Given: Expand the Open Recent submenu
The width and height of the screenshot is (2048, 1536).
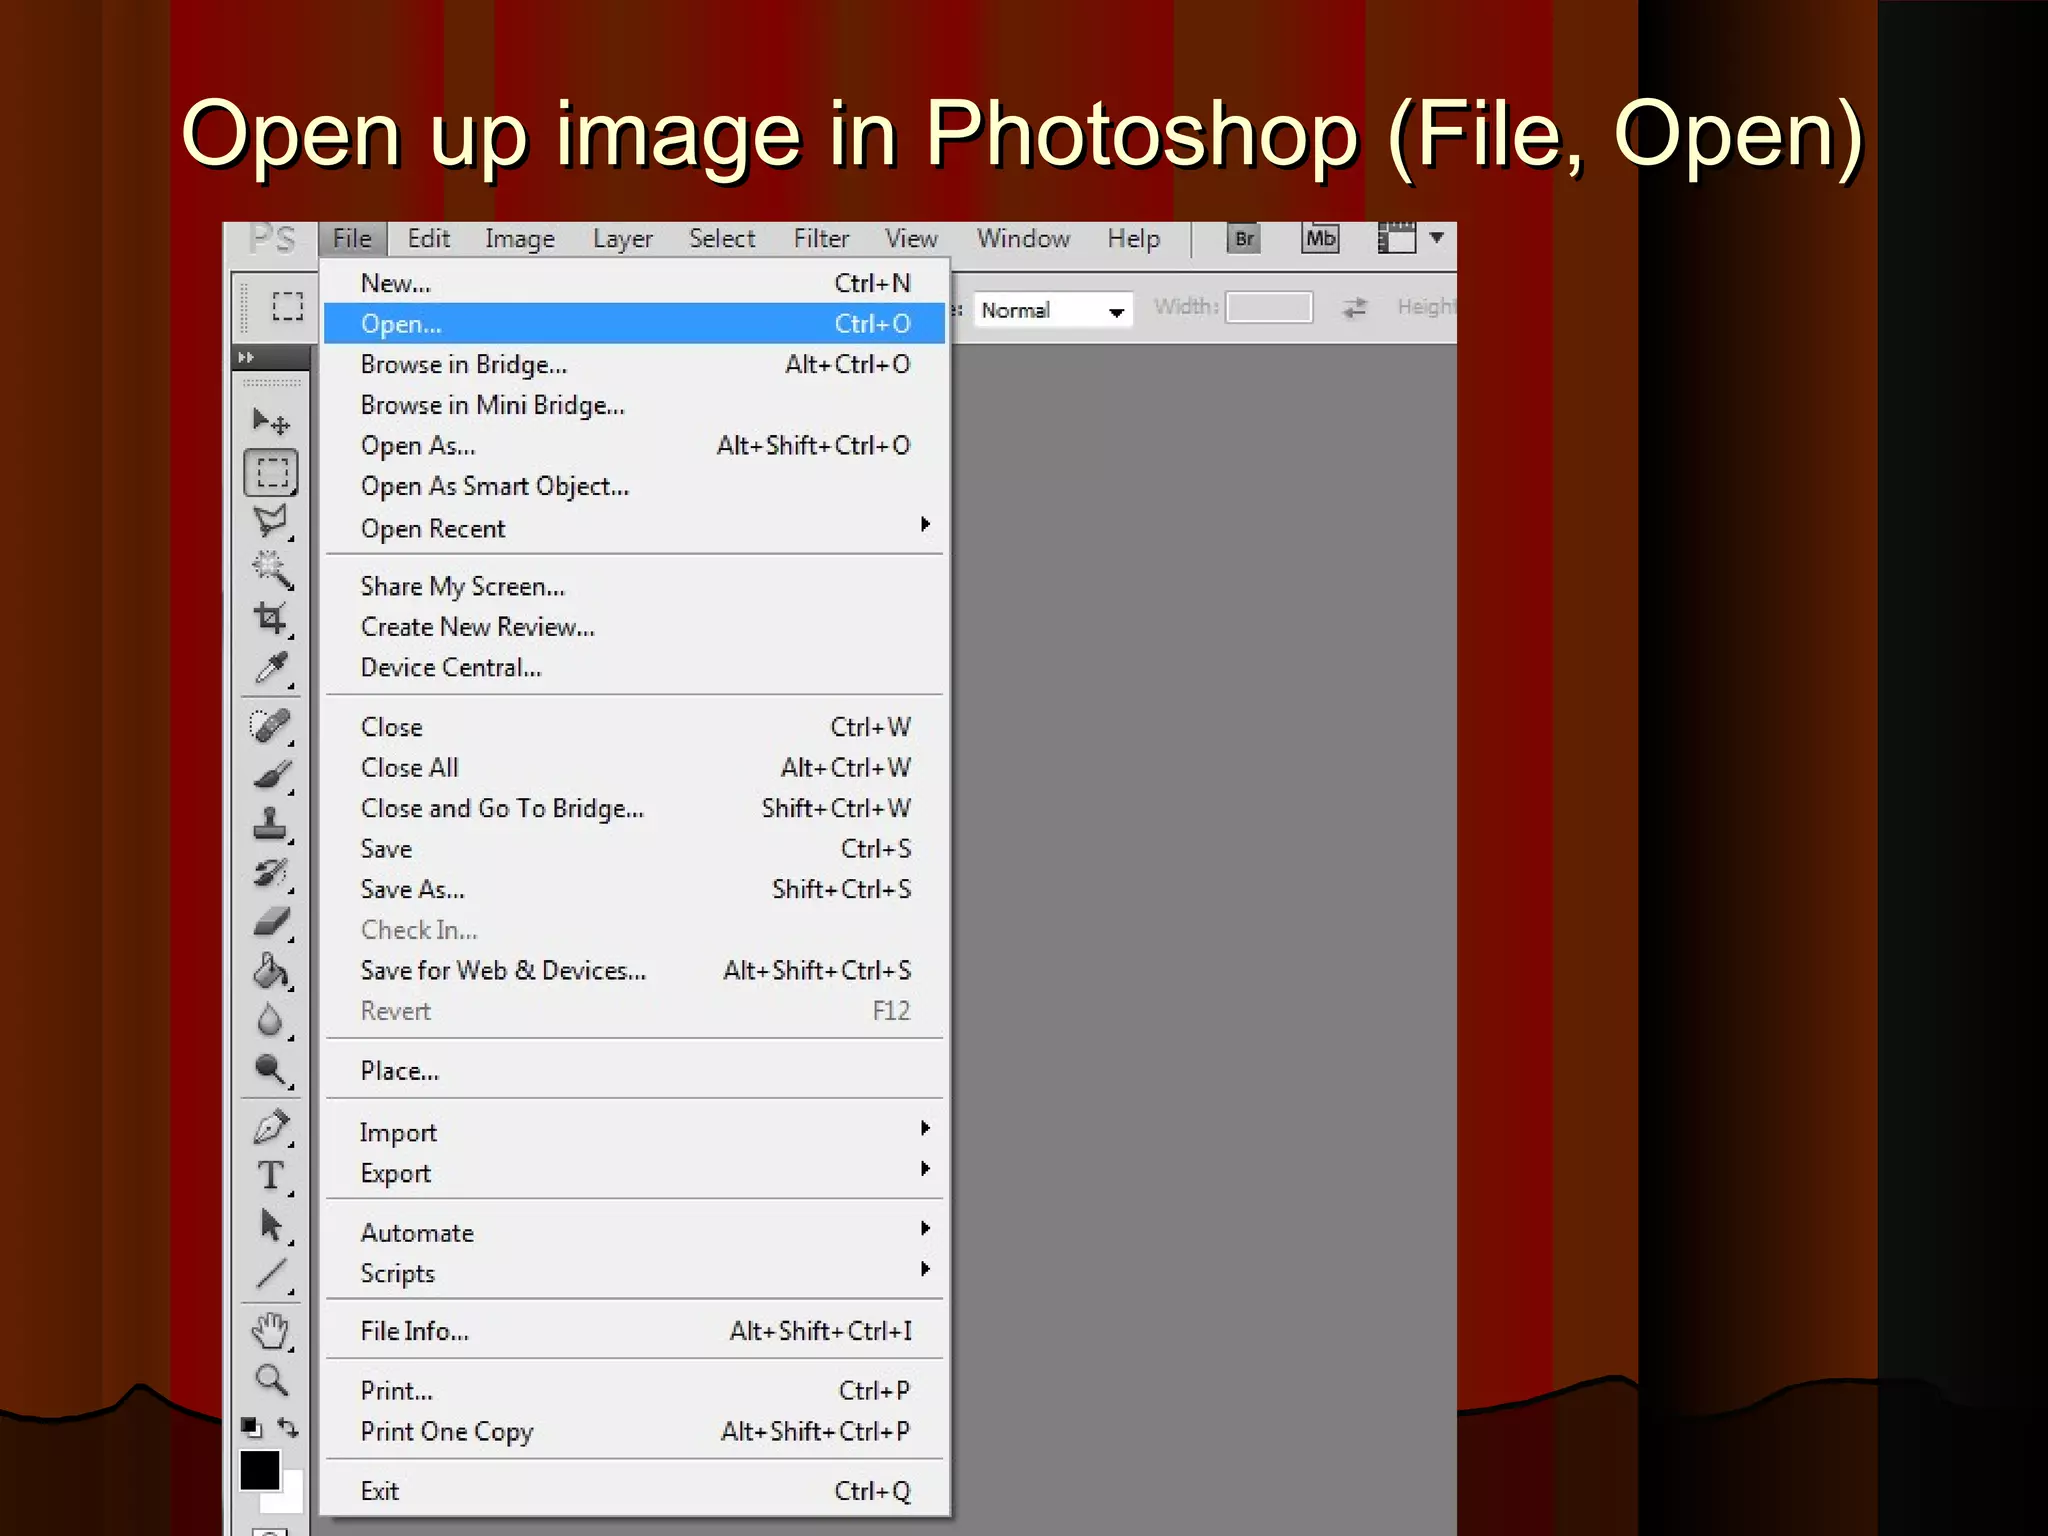Looking at the screenshot, I should pyautogui.click(x=633, y=528).
